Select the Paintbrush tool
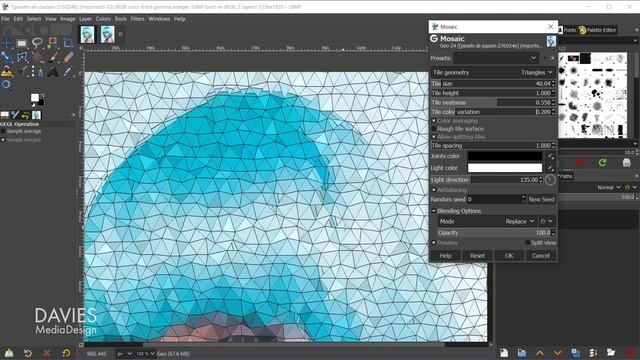Viewport: 640px width, 360px height. pyautogui.click(x=52, y=57)
